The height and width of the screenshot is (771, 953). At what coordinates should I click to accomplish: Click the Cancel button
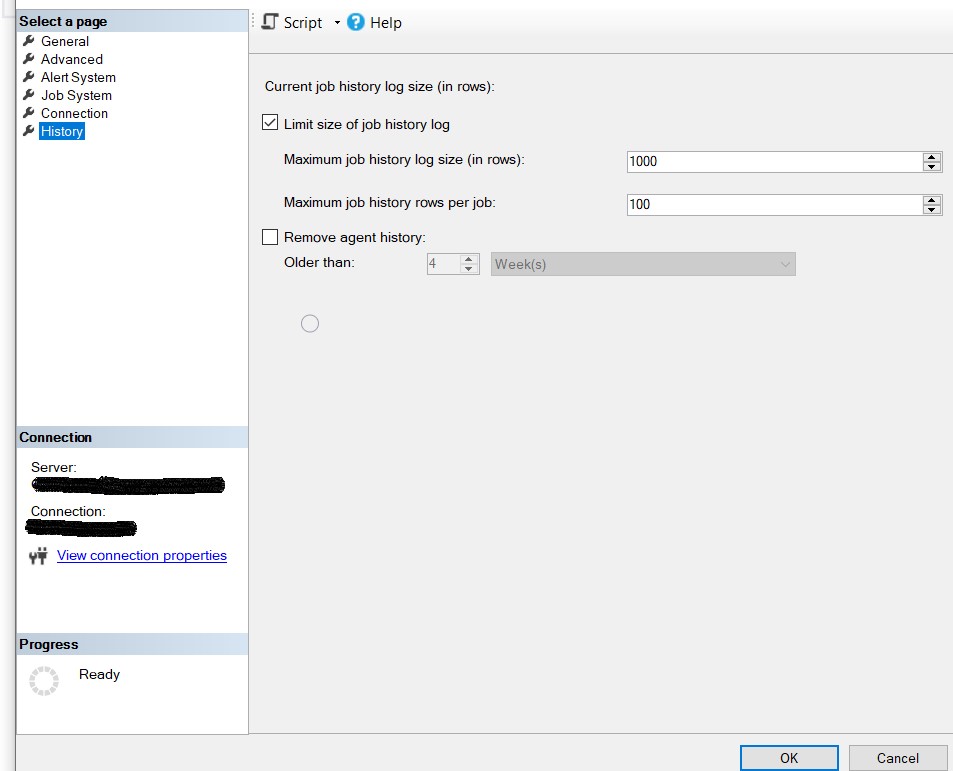897,758
